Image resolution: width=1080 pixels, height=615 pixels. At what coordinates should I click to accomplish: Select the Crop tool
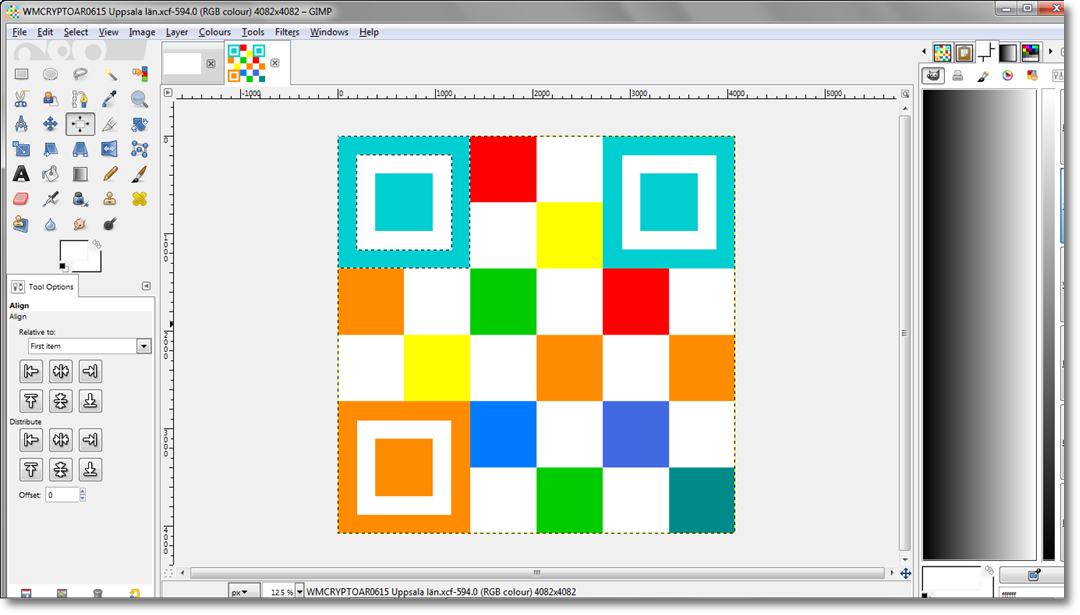(110, 124)
